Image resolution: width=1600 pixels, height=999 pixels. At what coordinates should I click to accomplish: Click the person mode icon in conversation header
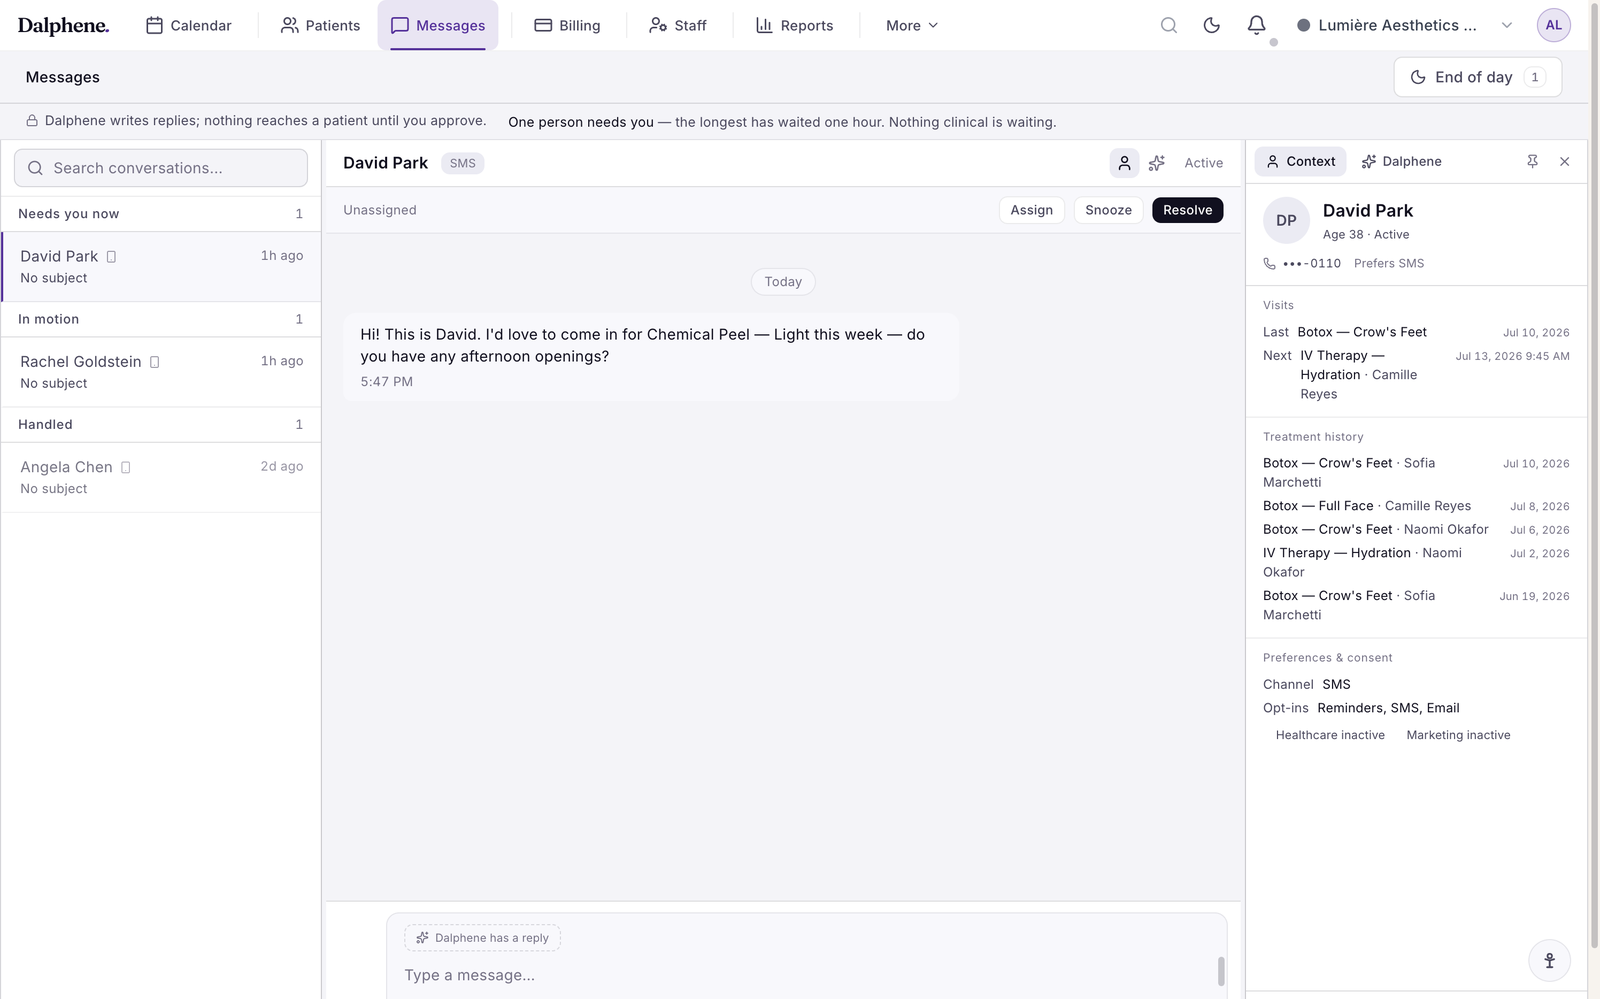pyautogui.click(x=1124, y=163)
